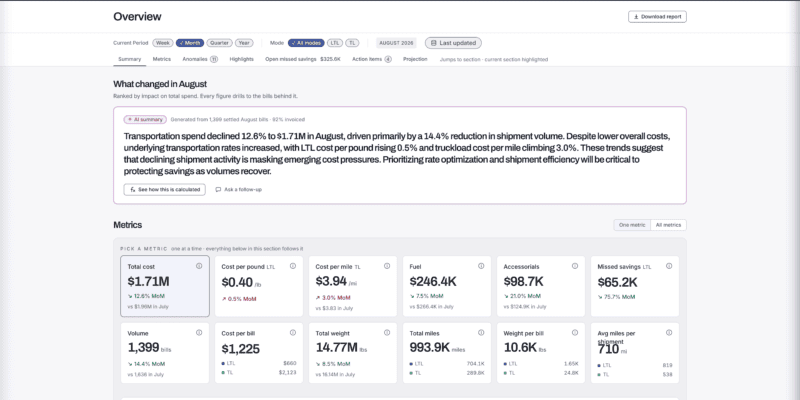Click Ask a follow-up link
This screenshot has height=400, width=800.
[238, 189]
